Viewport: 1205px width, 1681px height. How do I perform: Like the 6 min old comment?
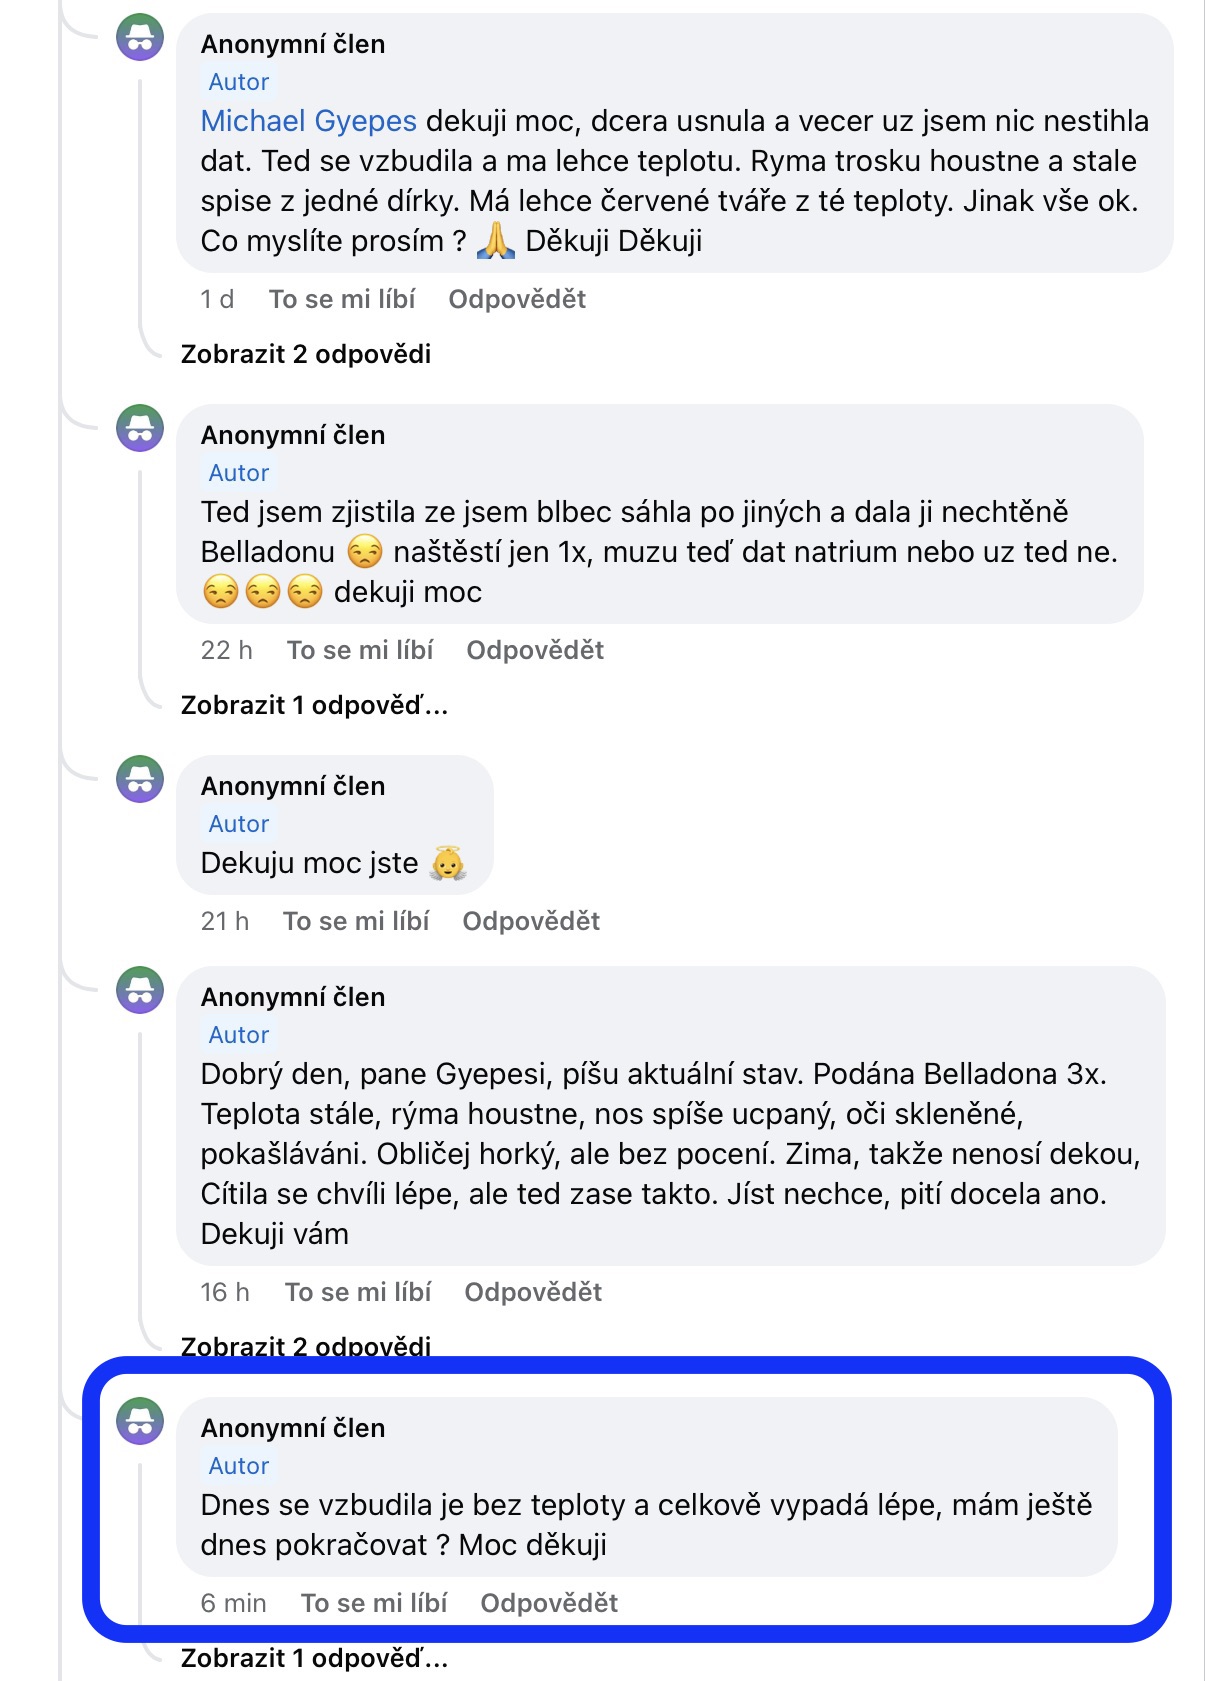(x=373, y=1603)
